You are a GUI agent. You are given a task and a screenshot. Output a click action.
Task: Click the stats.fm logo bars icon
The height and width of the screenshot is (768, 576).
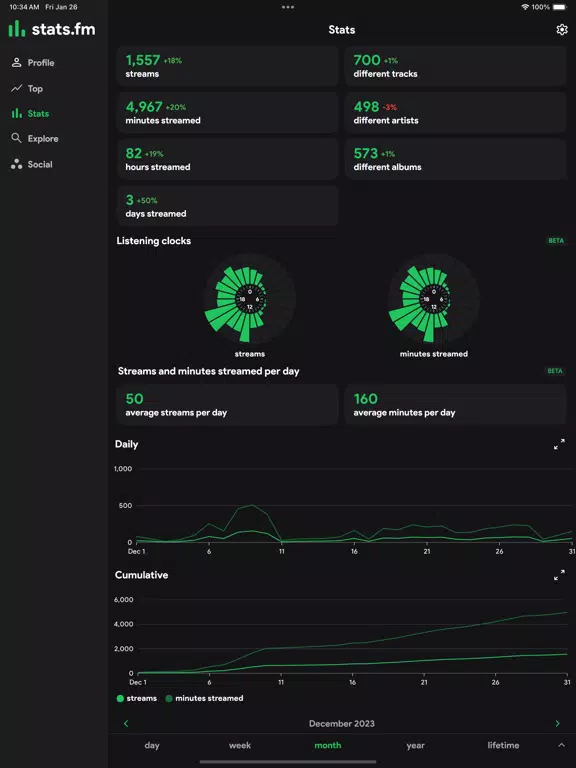pyautogui.click(x=17, y=28)
